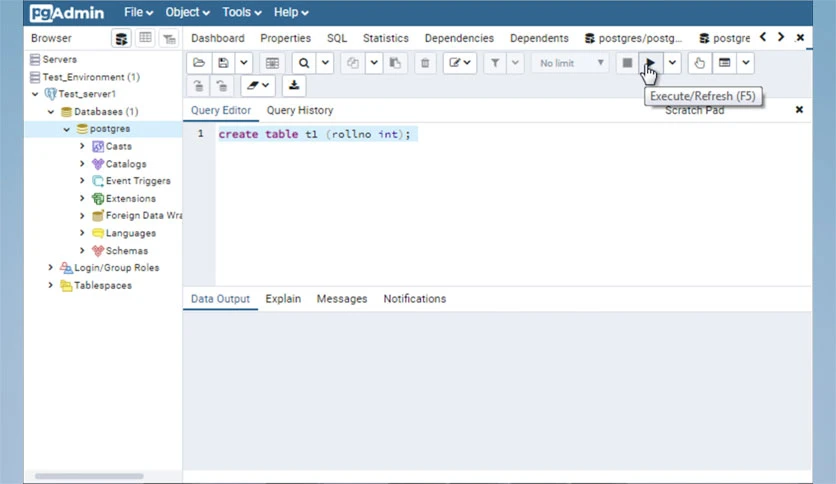Click the Paste rows icon
Image resolution: width=836 pixels, height=484 pixels.
pyautogui.click(x=395, y=63)
